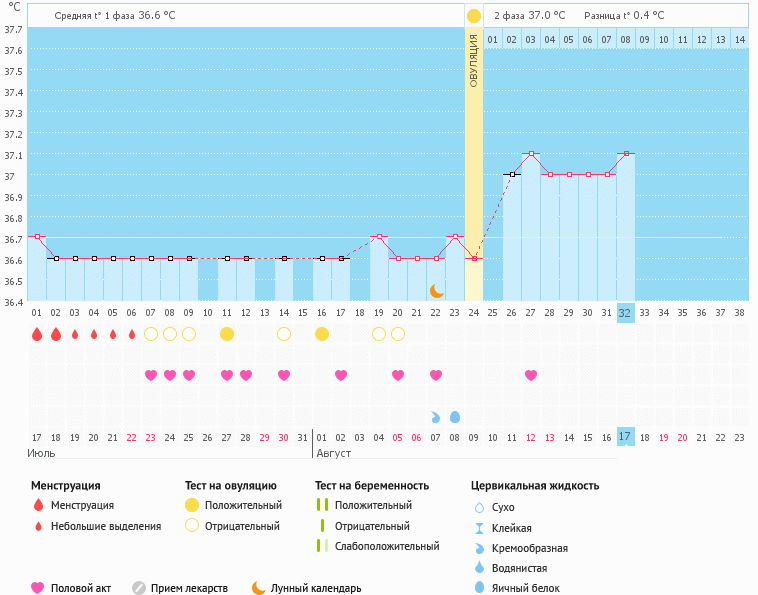
Task: Click the Половой акт legend heart icon
Action: pyautogui.click(x=38, y=588)
